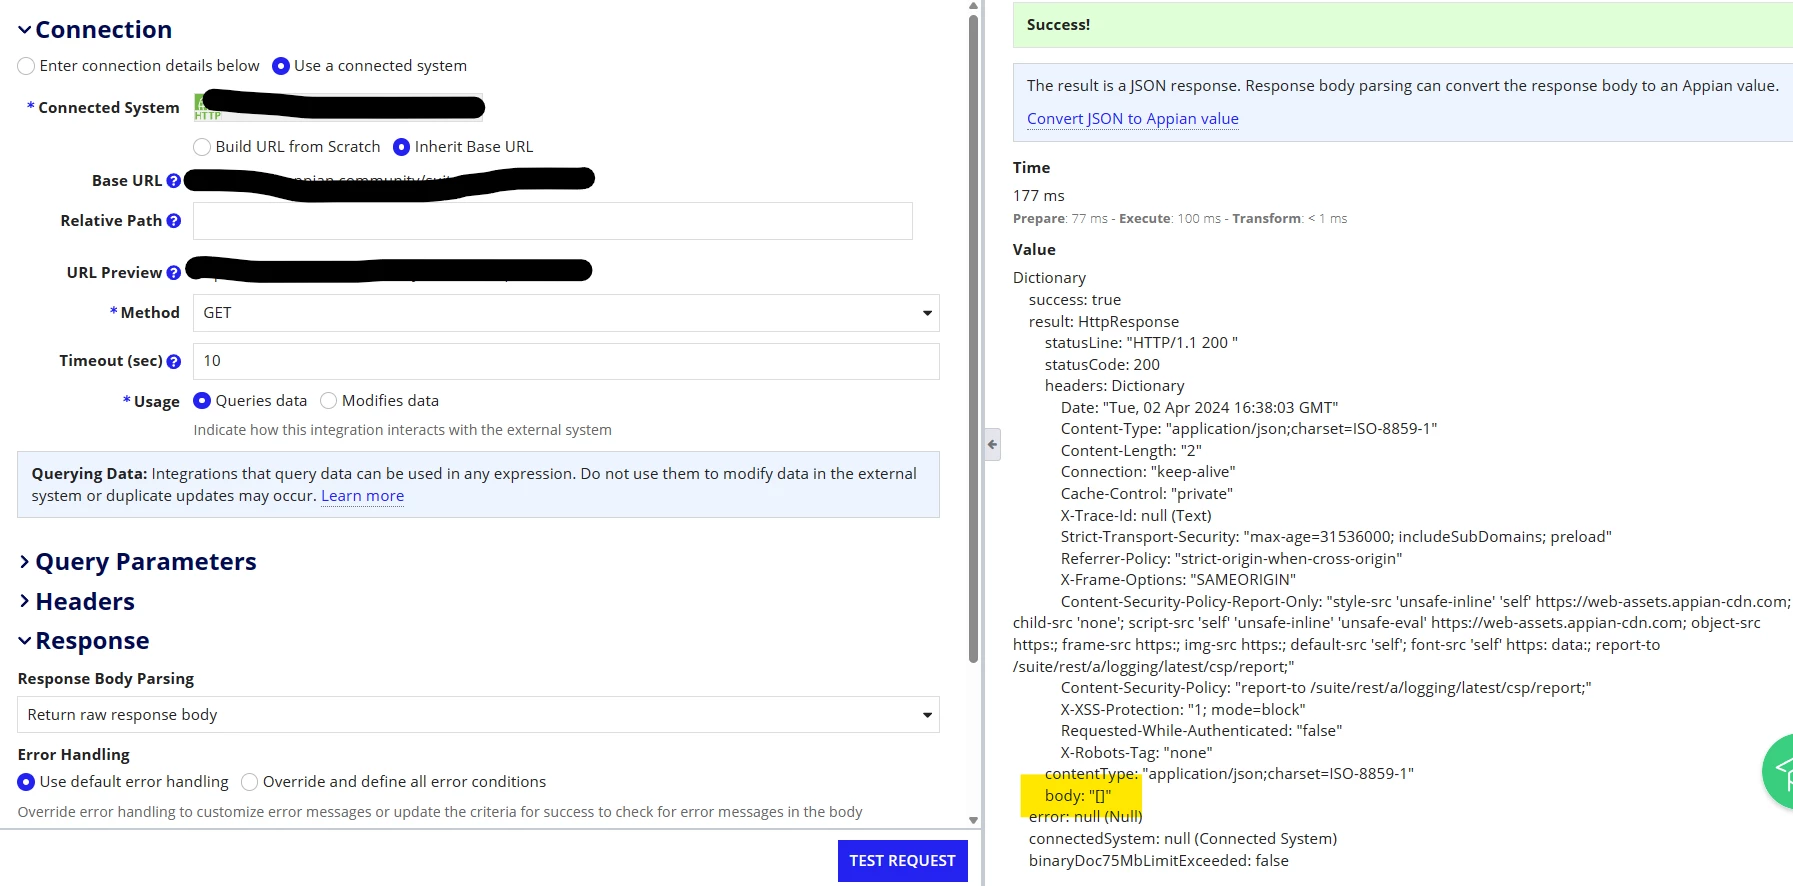Image resolution: width=1793 pixels, height=886 pixels.
Task: Click the Relative Path help icon
Action: coord(174,221)
